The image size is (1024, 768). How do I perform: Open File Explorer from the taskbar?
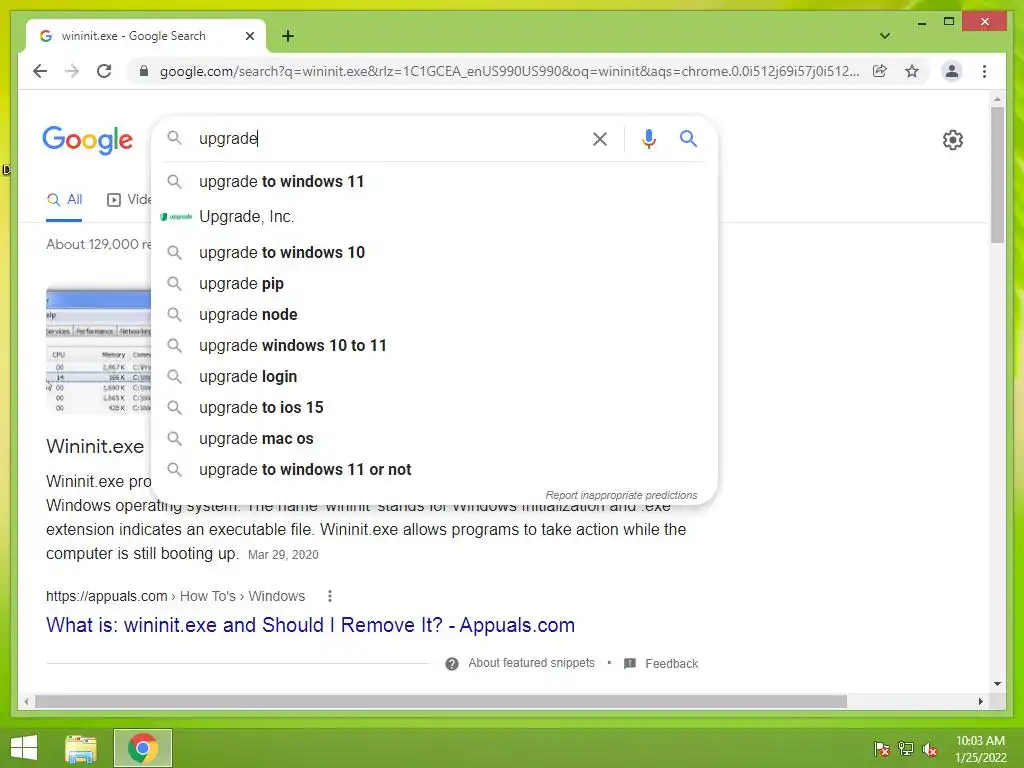(81, 748)
